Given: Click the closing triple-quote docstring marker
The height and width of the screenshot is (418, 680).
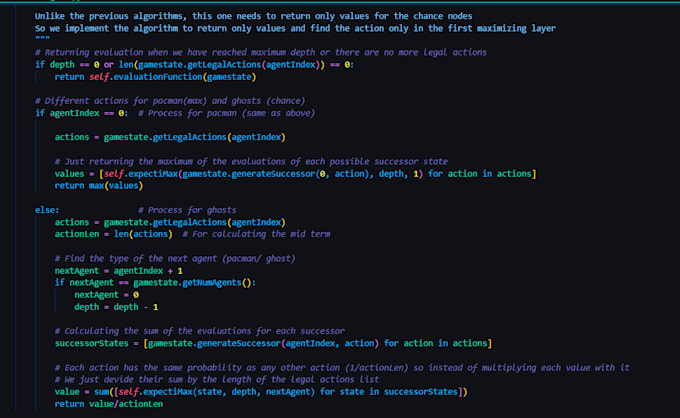Looking at the screenshot, I should (42, 38).
